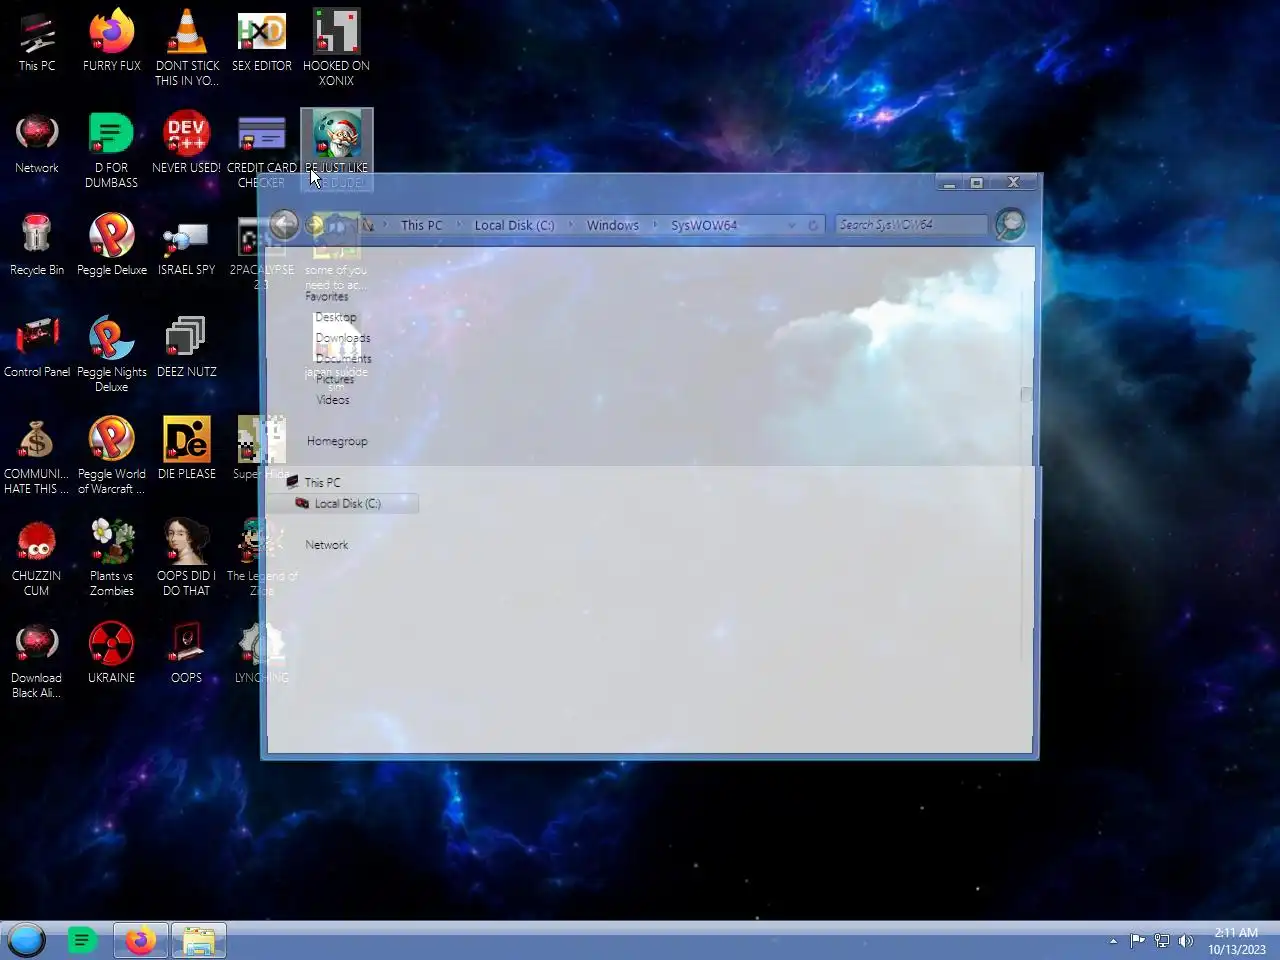
Task: Select the Windows breadcrumb segment
Action: pos(612,225)
